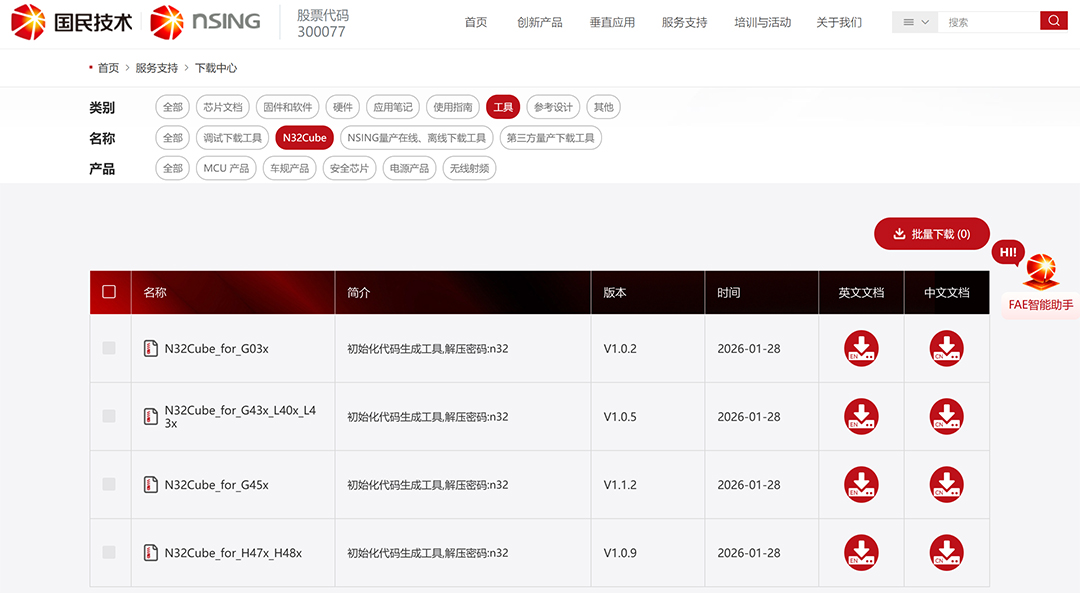Toggle the select-all checkbox in table header
Screen dimensions: 1080x593
pyautogui.click(x=110, y=292)
